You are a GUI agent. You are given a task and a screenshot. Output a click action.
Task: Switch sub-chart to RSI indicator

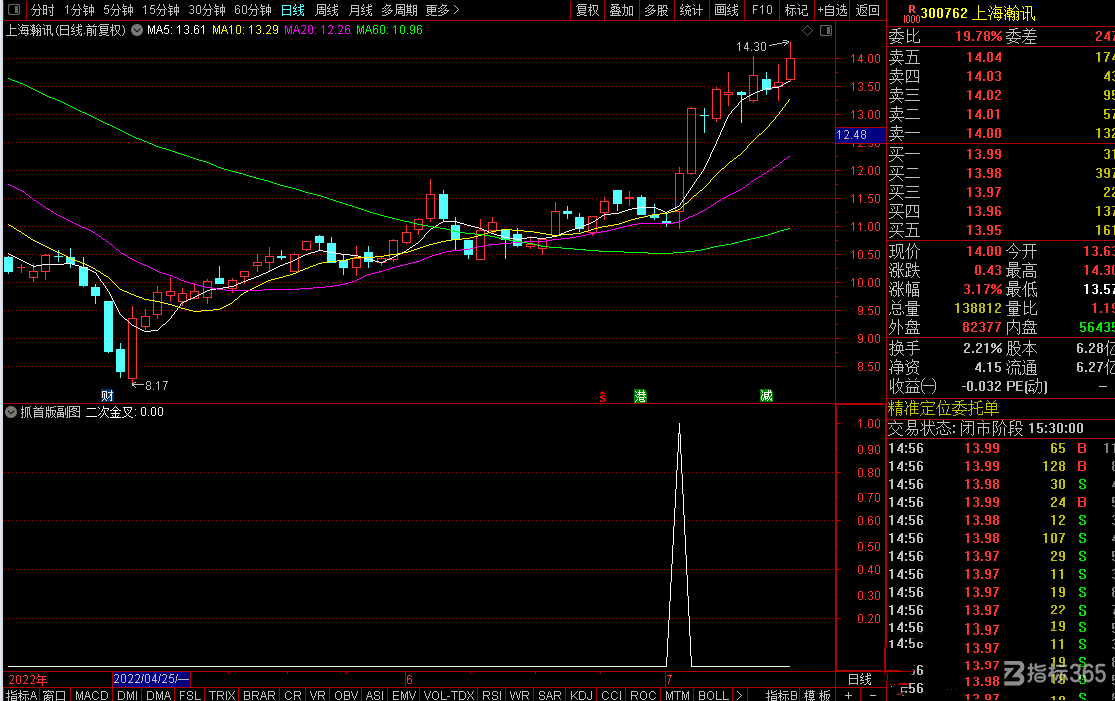491,695
